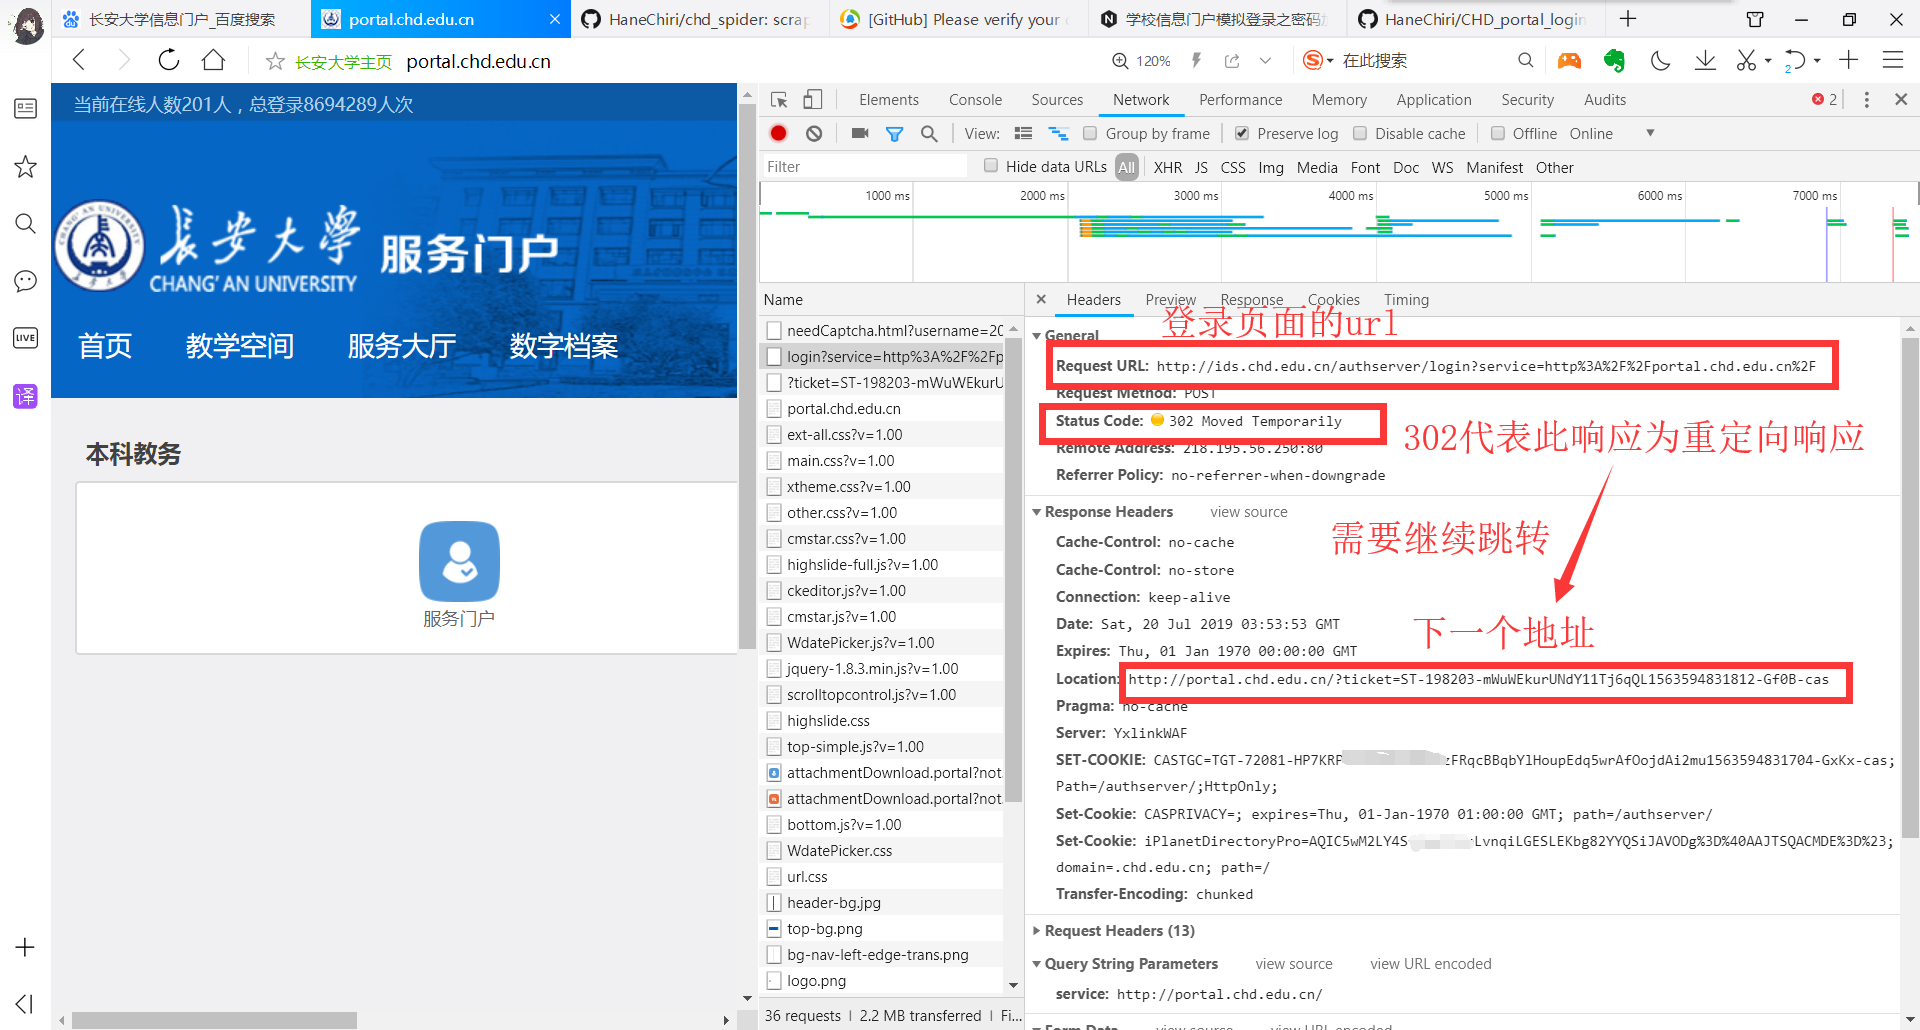Click the browser back arrow
The image size is (1920, 1030).
(79, 60)
